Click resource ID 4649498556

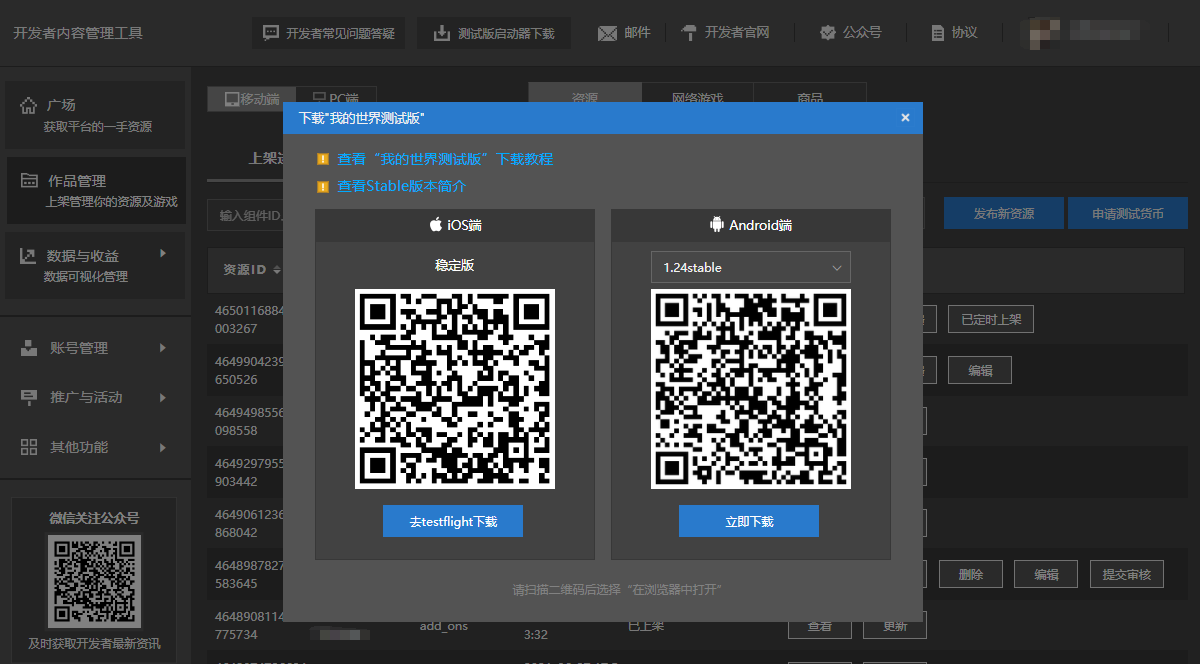click(249, 421)
